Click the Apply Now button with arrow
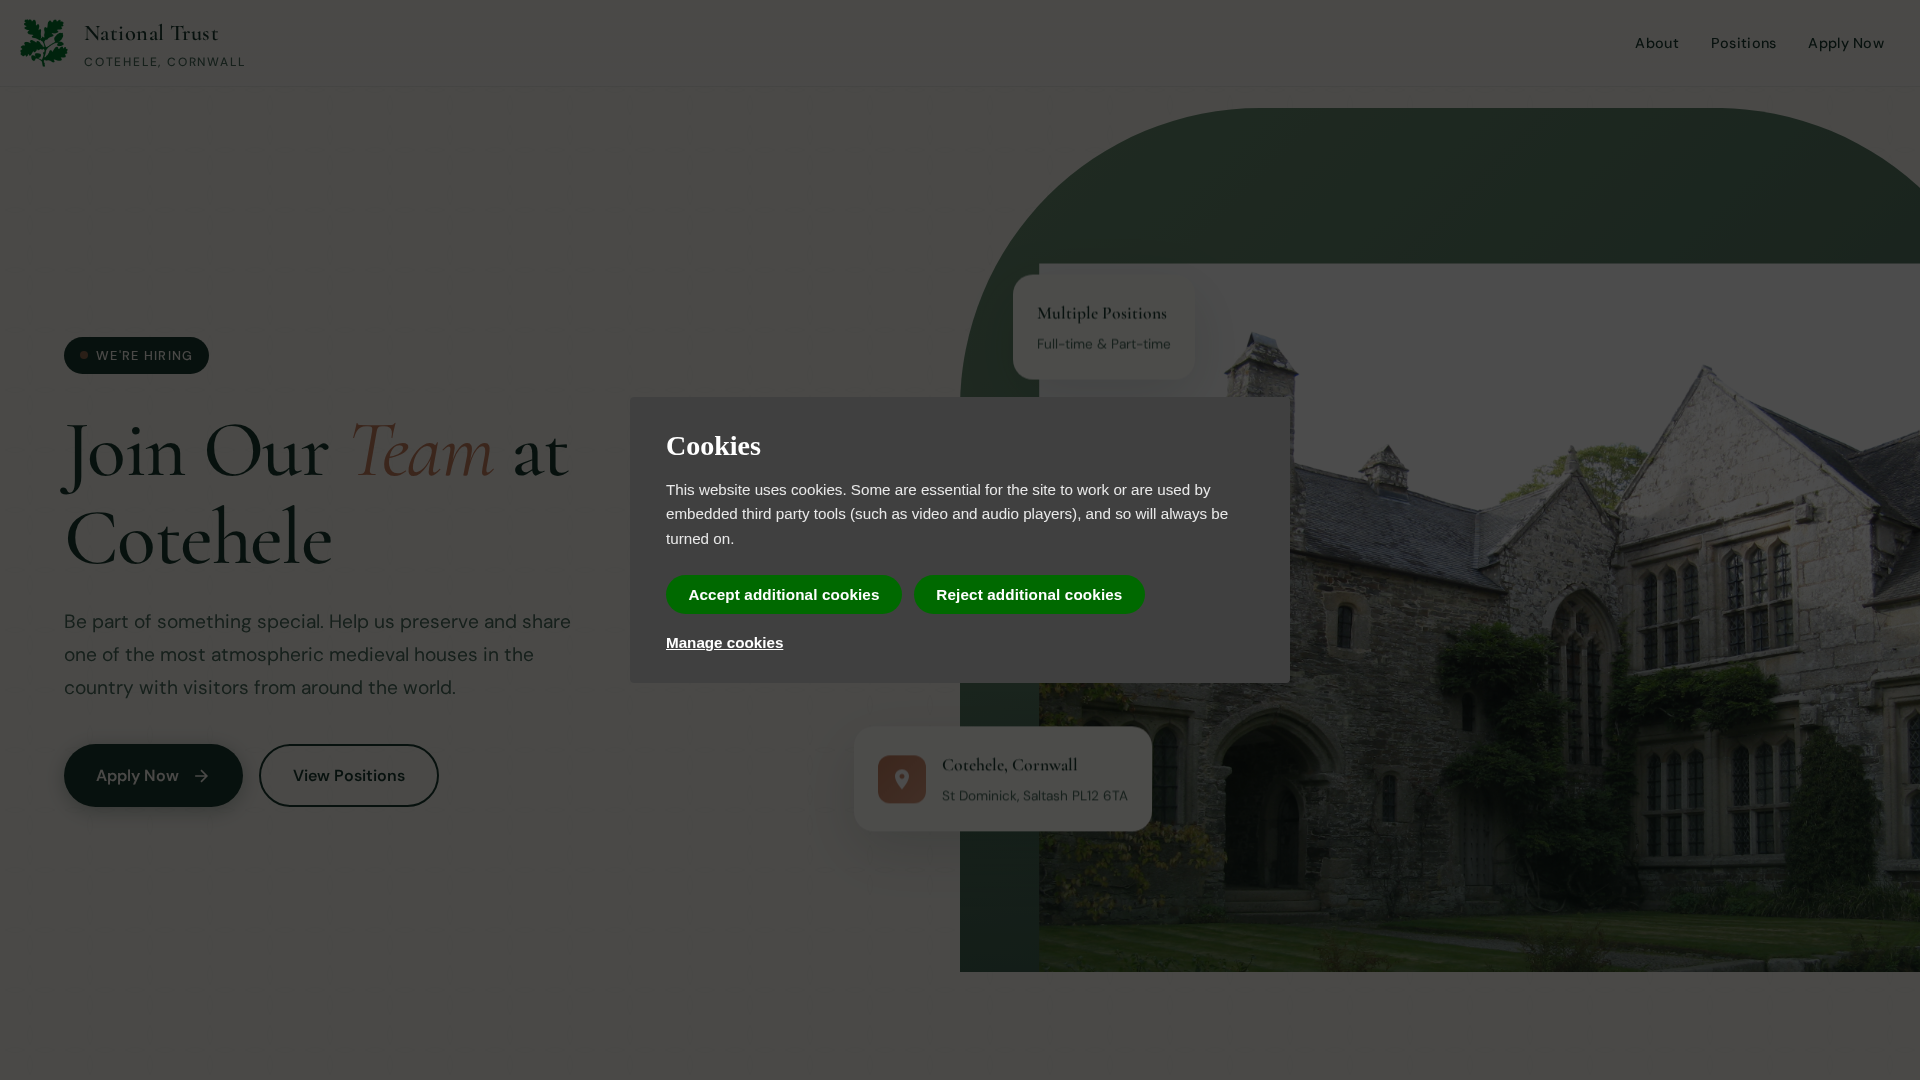This screenshot has width=1920, height=1080. tap(153, 775)
